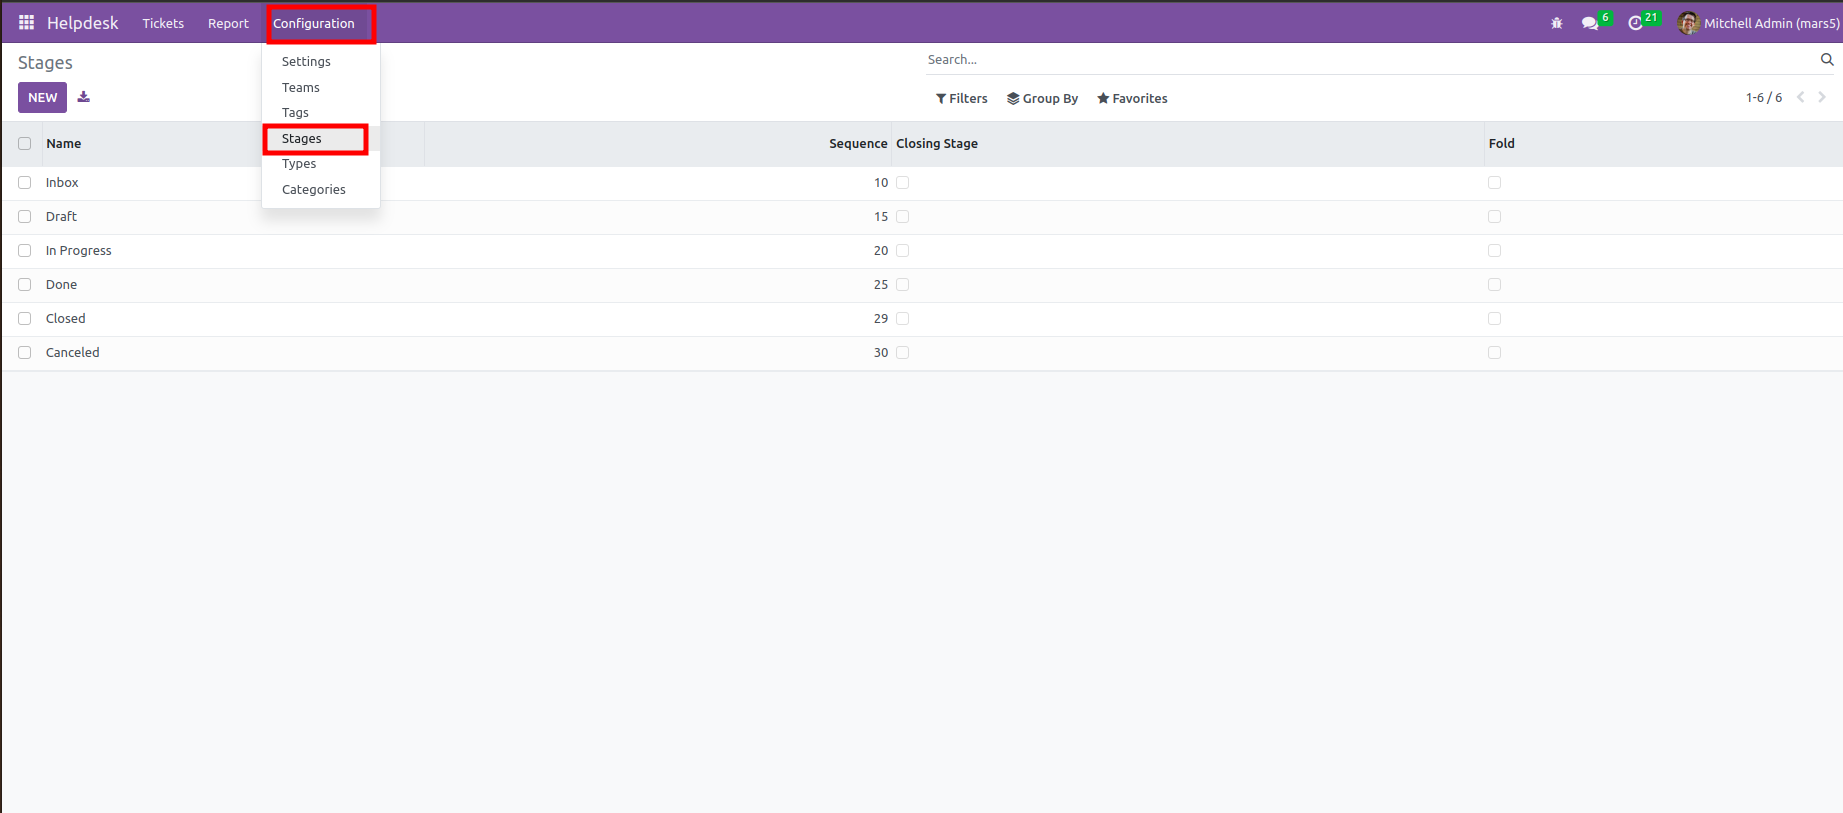The width and height of the screenshot is (1843, 813).
Task: Toggle Closing Stage checkbox for Inbox
Action: [x=903, y=183]
